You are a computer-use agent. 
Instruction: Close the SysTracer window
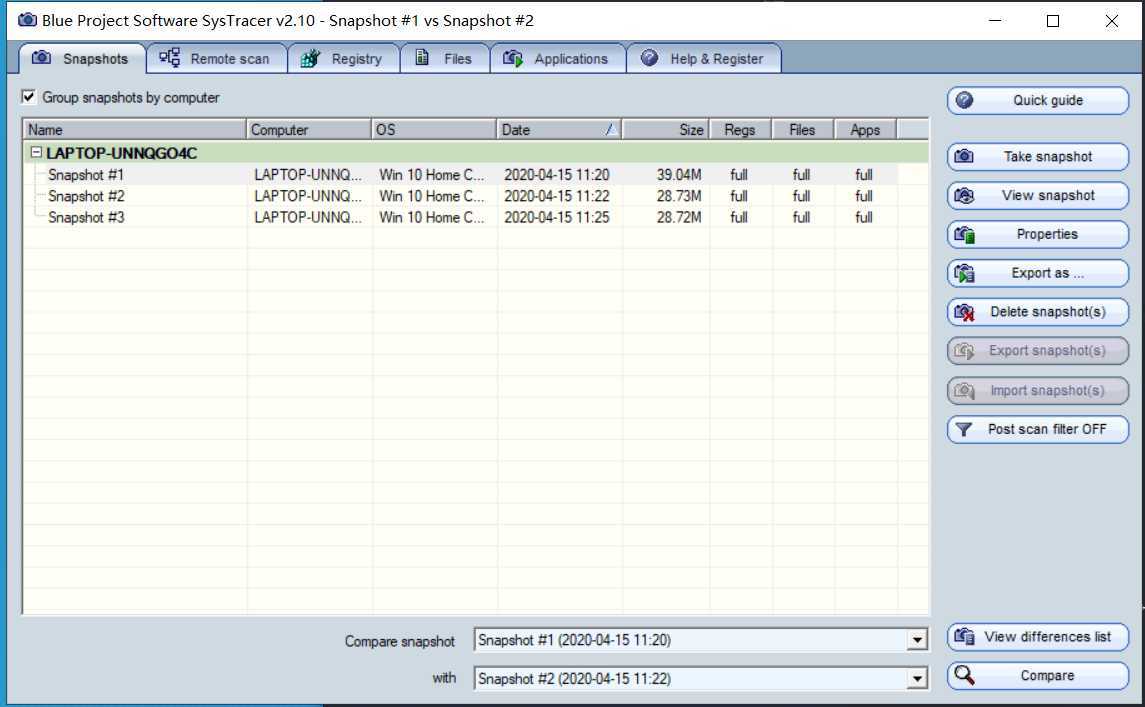(x=1111, y=20)
